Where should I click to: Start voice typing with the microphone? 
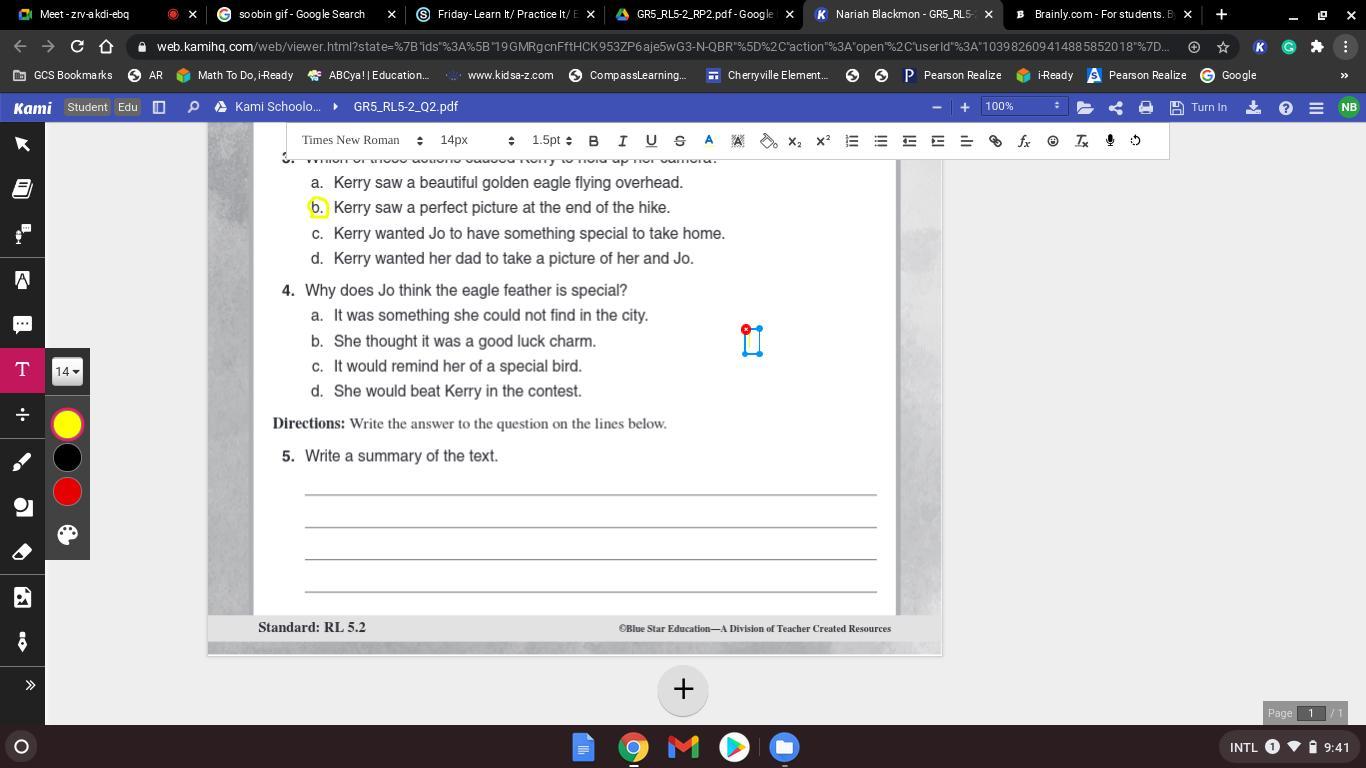coord(1110,141)
